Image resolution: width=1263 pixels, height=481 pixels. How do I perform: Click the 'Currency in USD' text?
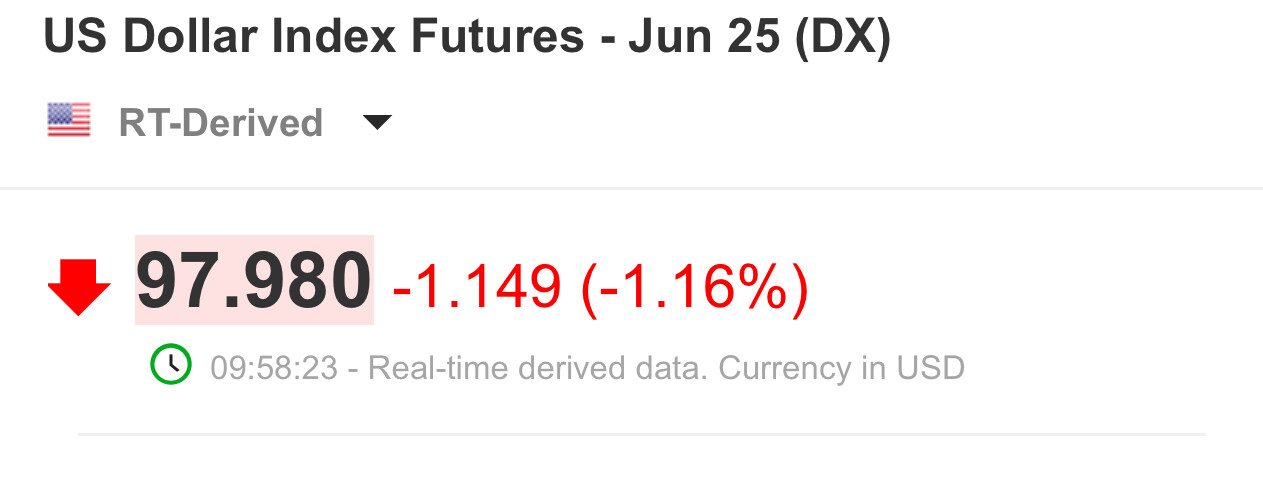coord(841,368)
